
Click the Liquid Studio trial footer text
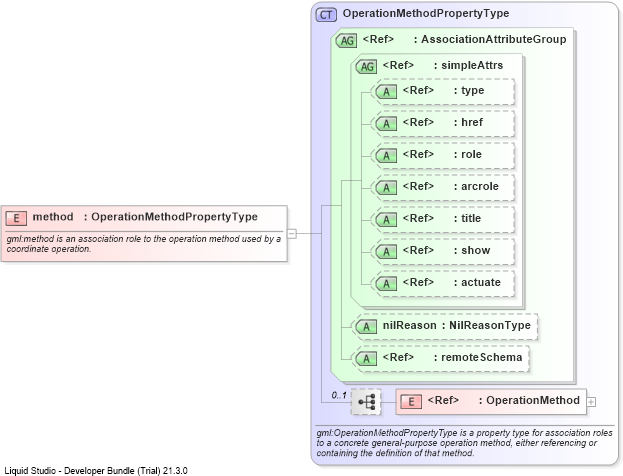(96, 471)
